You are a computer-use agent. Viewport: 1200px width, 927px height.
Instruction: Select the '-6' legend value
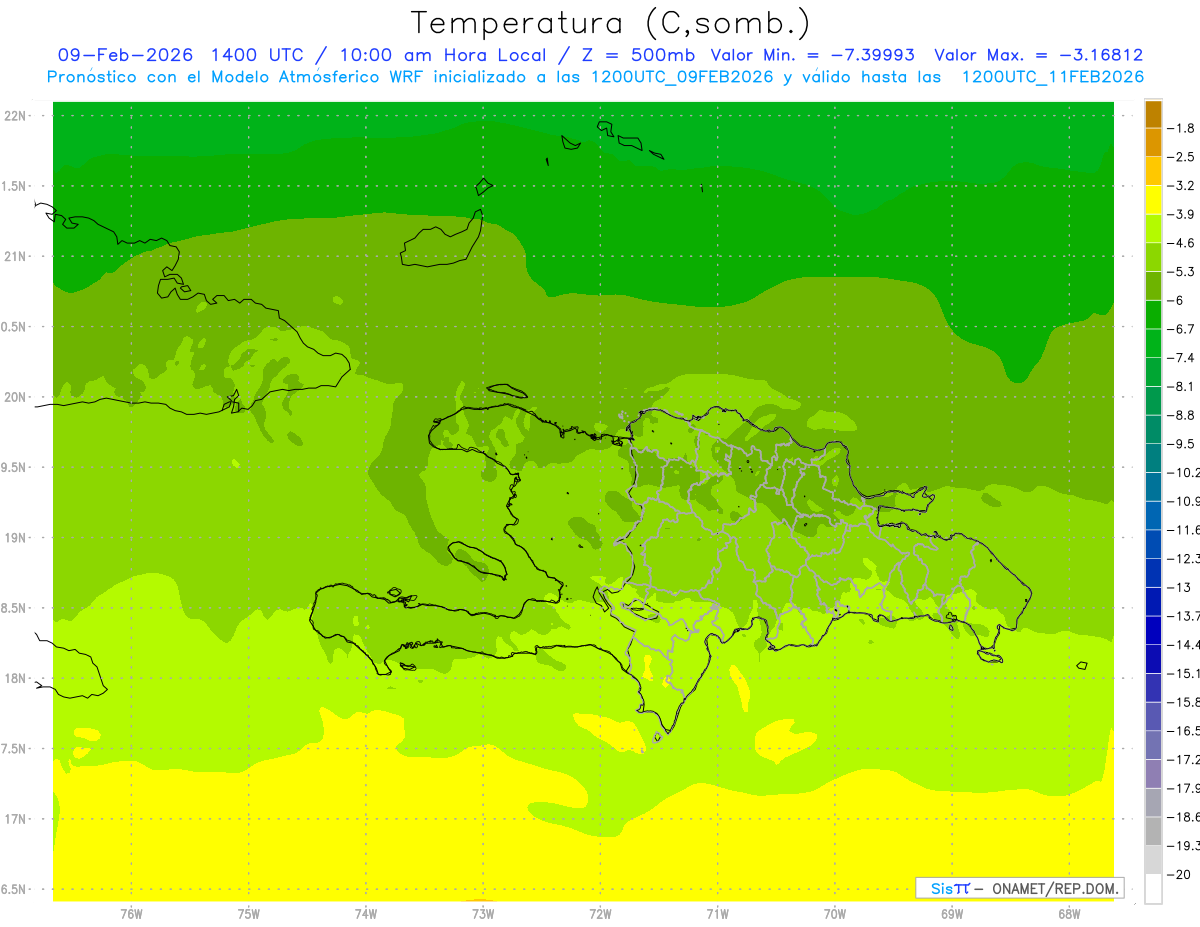tap(1176, 301)
